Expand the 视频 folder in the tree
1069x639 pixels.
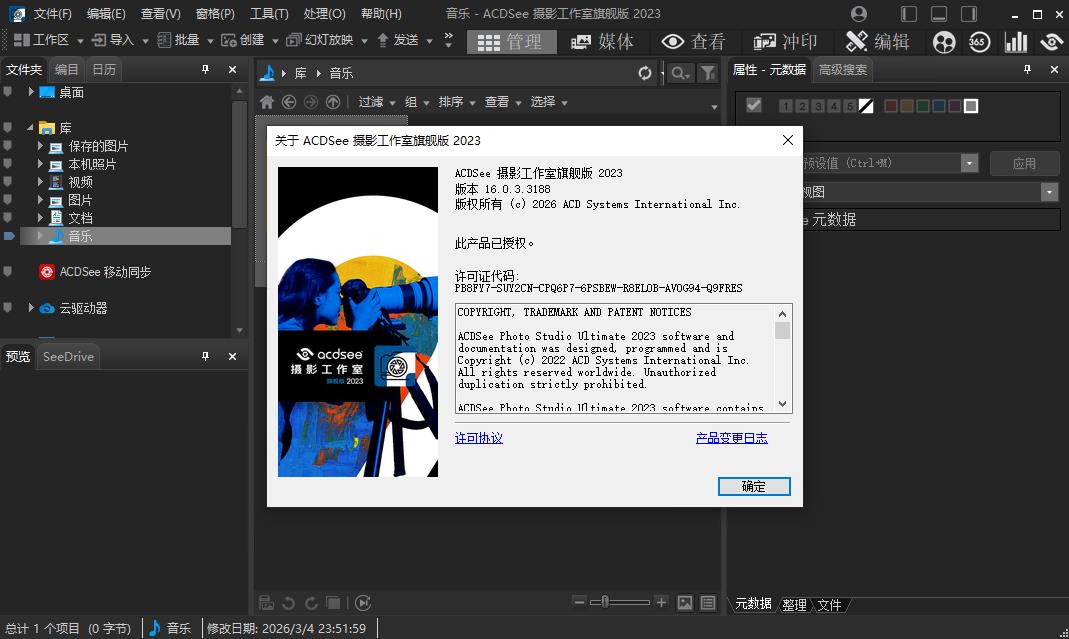(41, 182)
